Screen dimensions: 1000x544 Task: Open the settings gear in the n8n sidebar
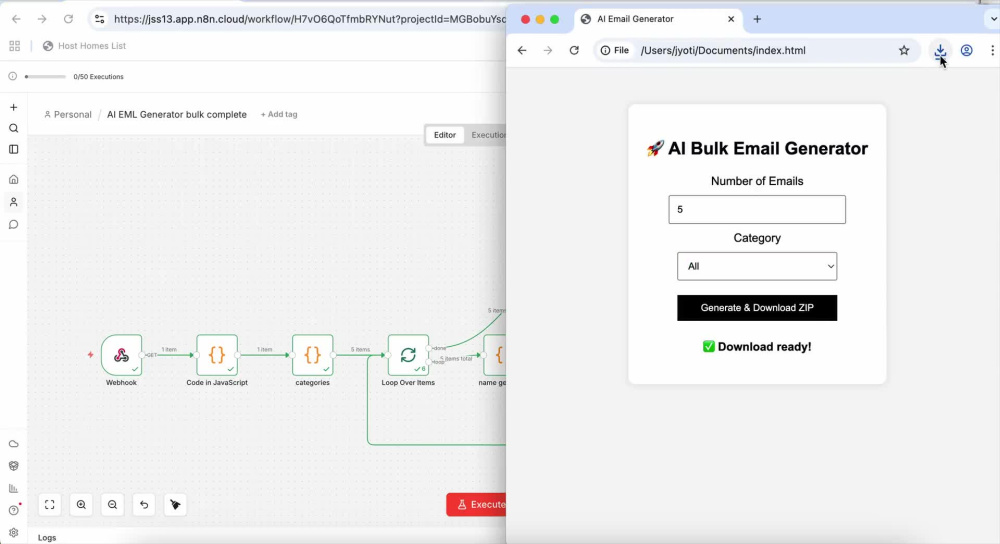(13, 533)
